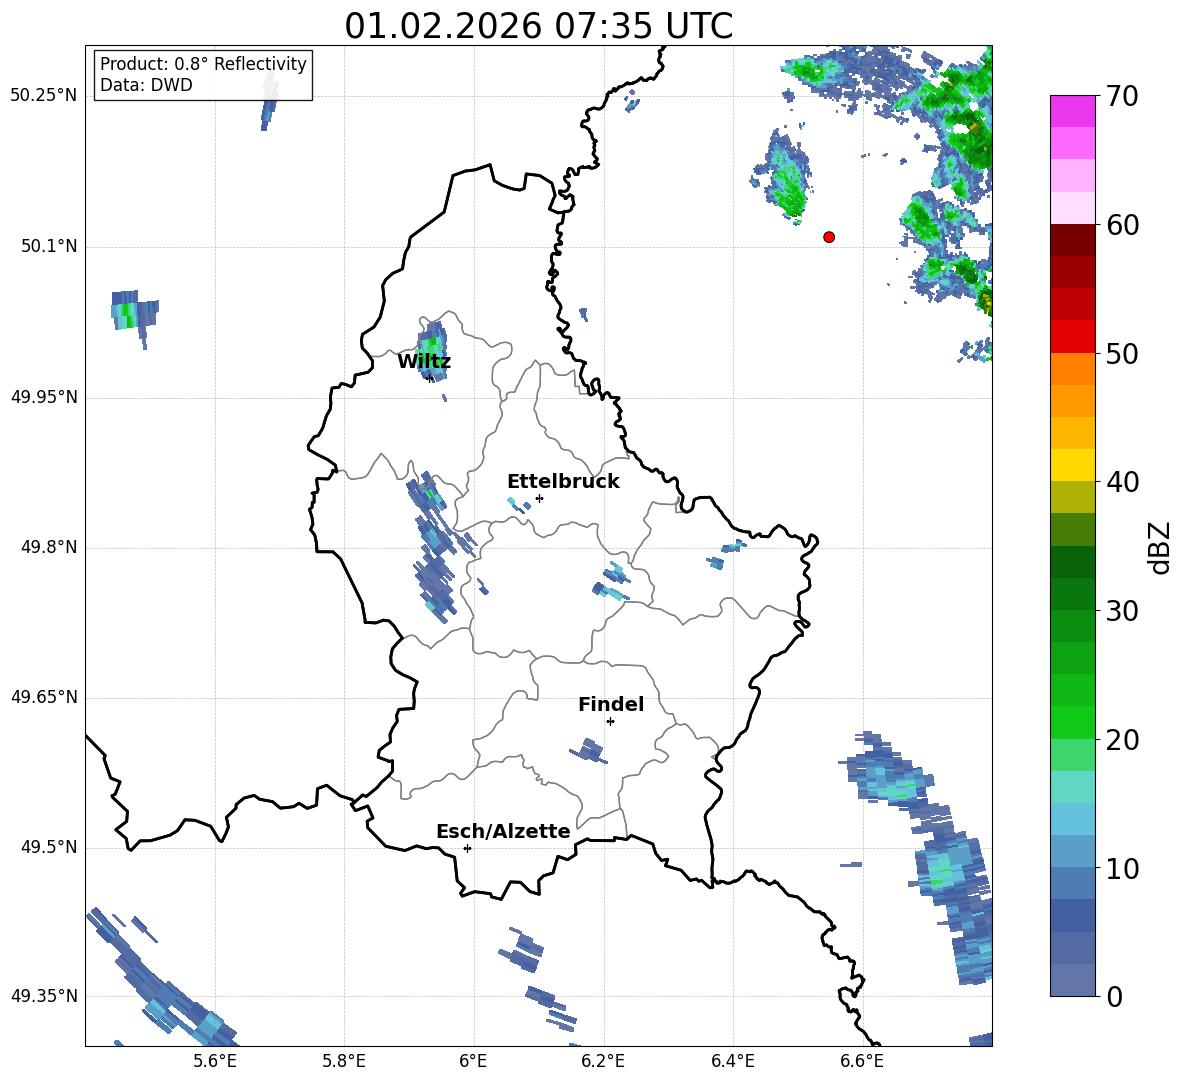
Task: Click the title '01.02.2026 07:35 UTC'
Action: (x=538, y=26)
